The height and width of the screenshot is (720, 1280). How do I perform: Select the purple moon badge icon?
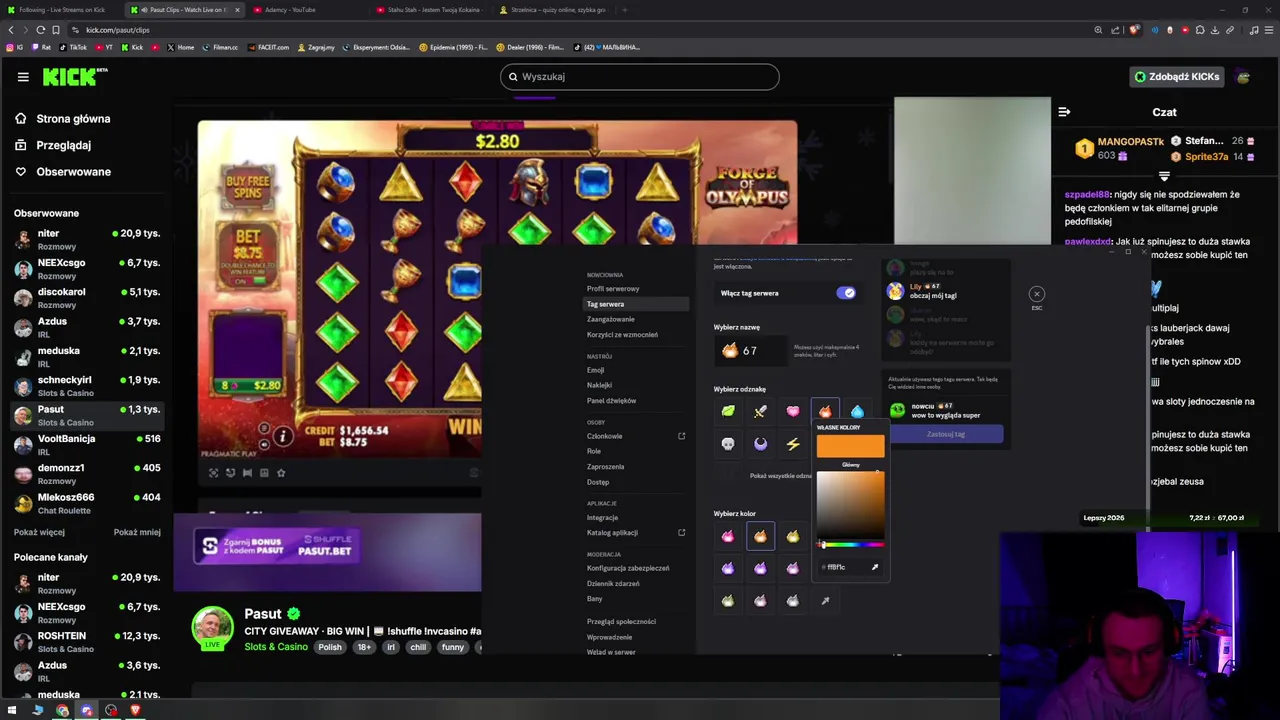[760, 443]
